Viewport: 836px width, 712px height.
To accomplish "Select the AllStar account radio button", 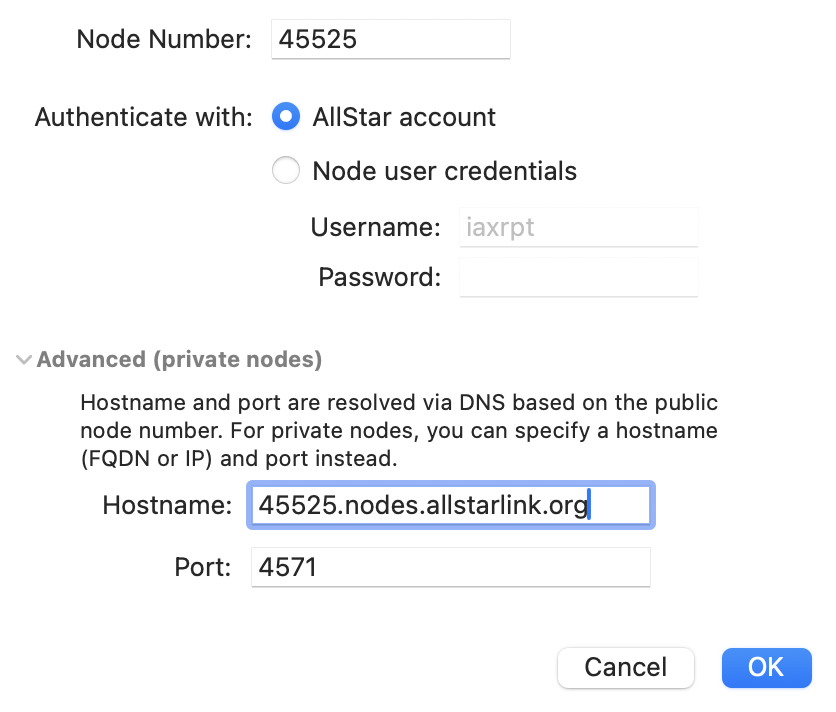I will coord(286,117).
